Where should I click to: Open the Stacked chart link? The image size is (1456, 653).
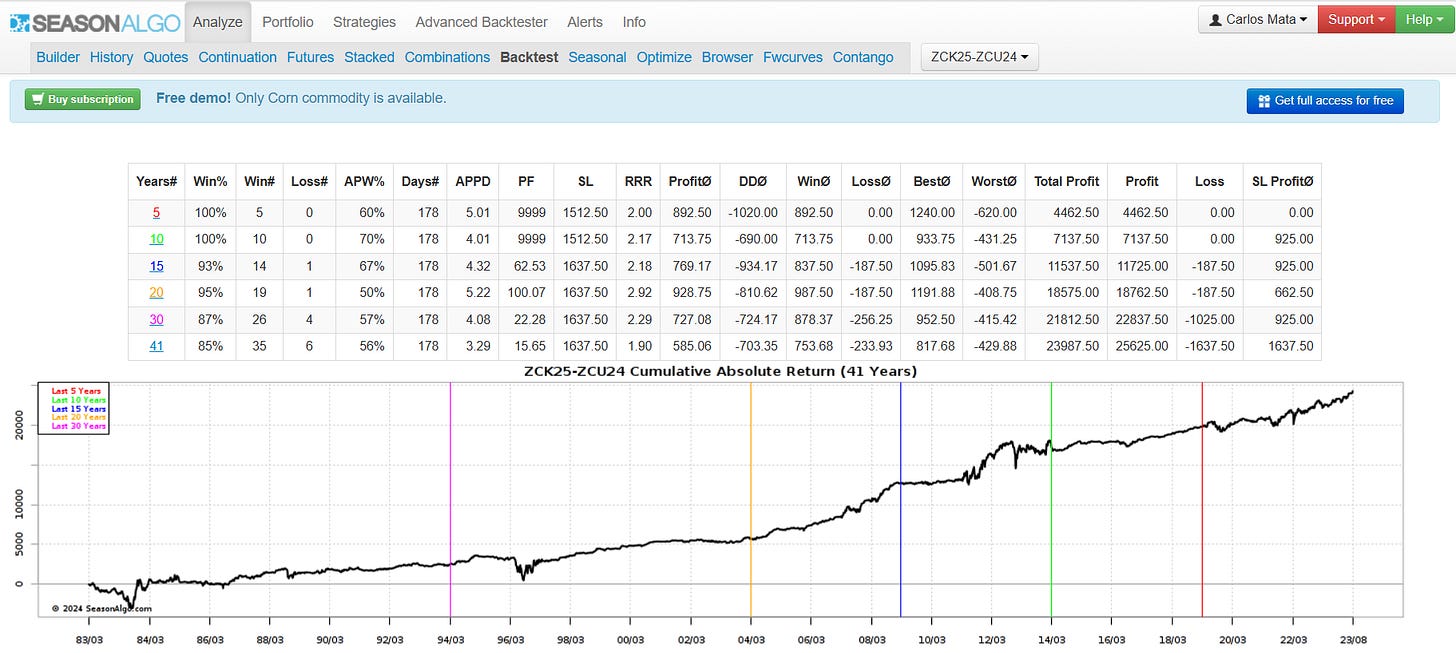[369, 57]
